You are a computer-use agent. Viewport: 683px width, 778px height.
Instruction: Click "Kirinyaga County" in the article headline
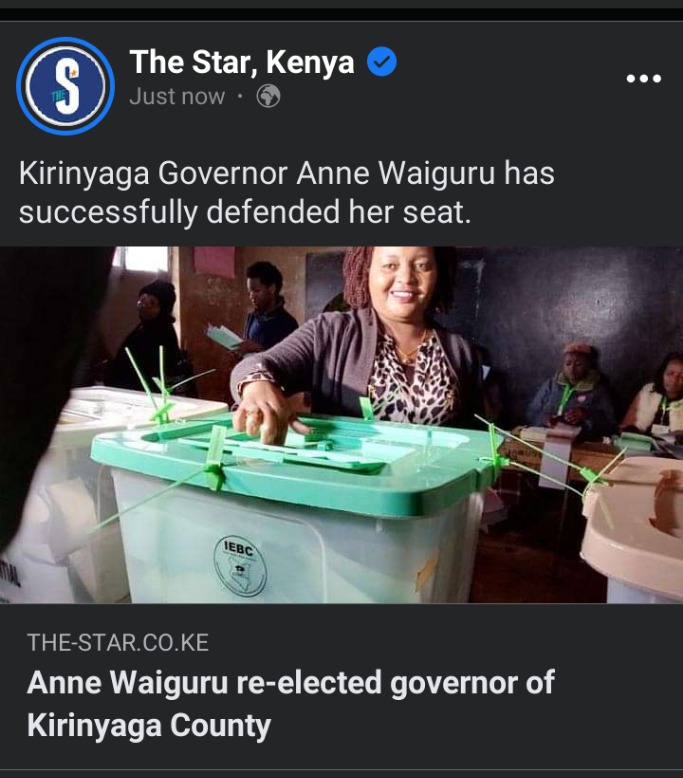coord(149,725)
